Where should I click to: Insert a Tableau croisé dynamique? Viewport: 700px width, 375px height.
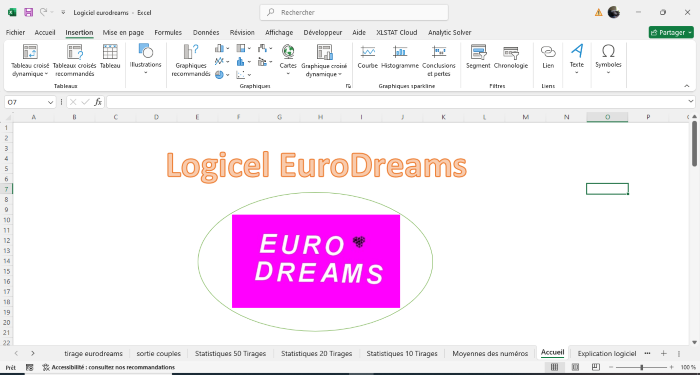30,61
